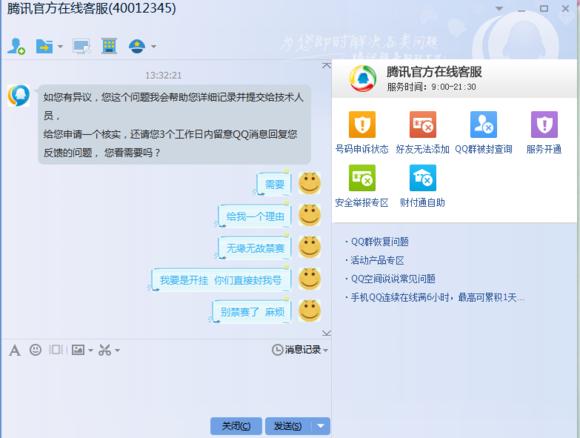The image size is (580, 438).
Task: Click the 发送(S) send button
Action: coord(288,426)
